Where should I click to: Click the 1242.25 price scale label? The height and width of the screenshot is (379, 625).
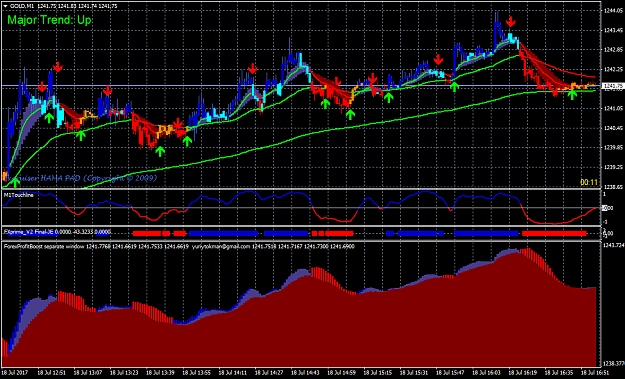click(x=613, y=69)
